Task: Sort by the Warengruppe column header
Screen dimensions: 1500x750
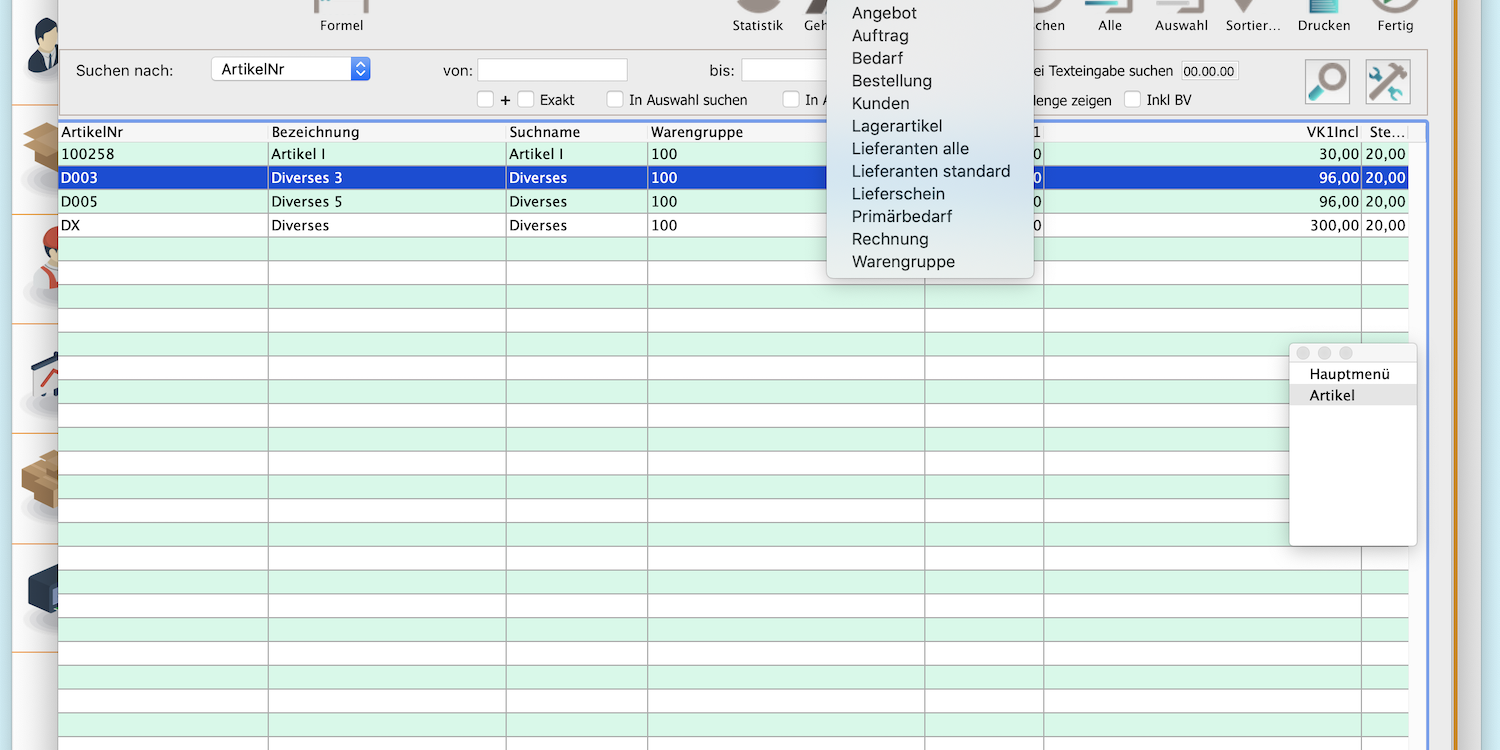Action: tap(738, 132)
